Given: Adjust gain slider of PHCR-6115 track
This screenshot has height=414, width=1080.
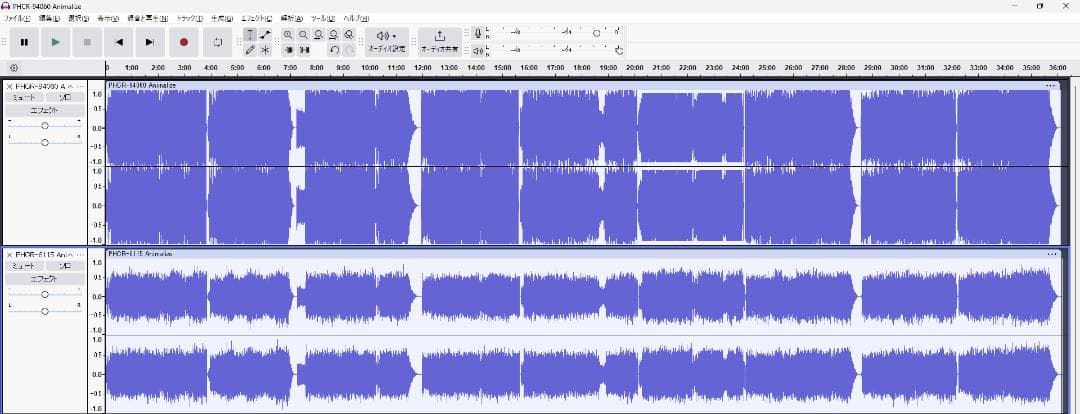Looking at the screenshot, I should [x=45, y=294].
